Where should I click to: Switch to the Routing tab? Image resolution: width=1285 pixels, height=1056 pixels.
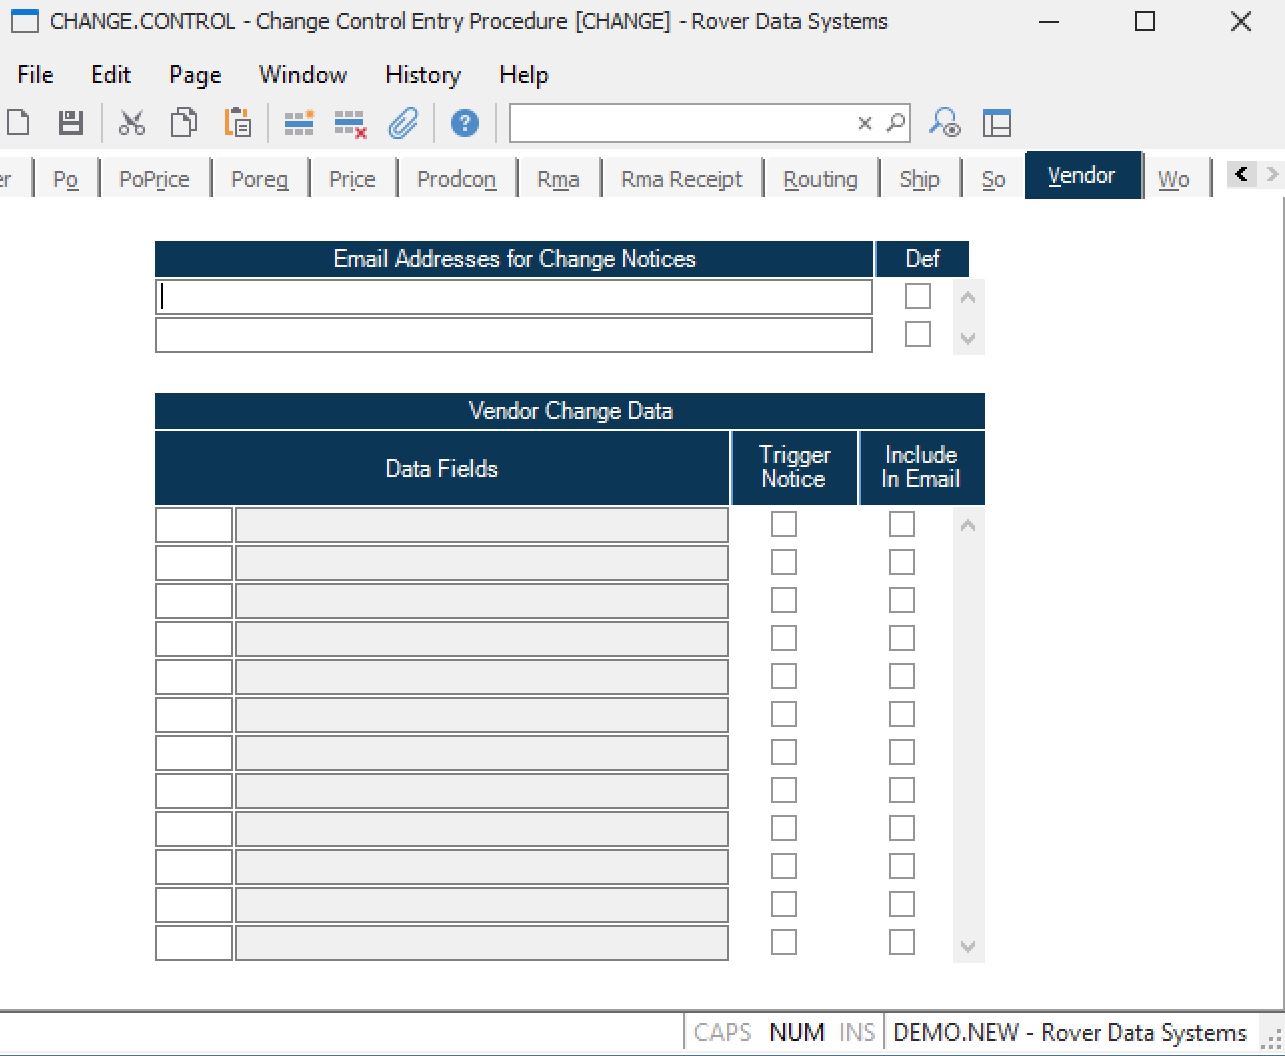(820, 179)
